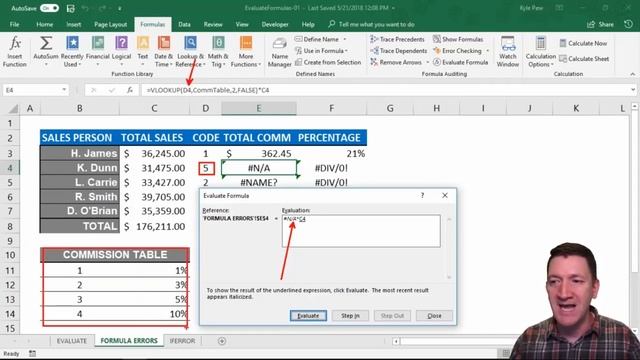The image size is (640, 360).
Task: Click Calculate Sheet
Action: [584, 59]
